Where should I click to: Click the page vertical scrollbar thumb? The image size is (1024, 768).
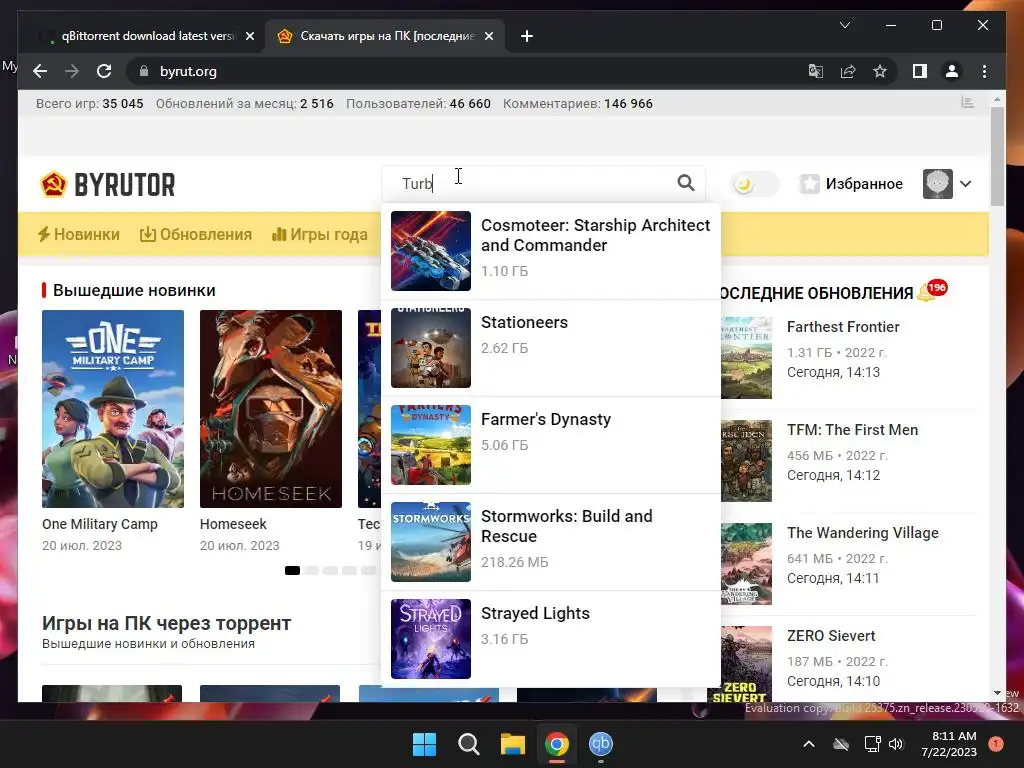(997, 157)
